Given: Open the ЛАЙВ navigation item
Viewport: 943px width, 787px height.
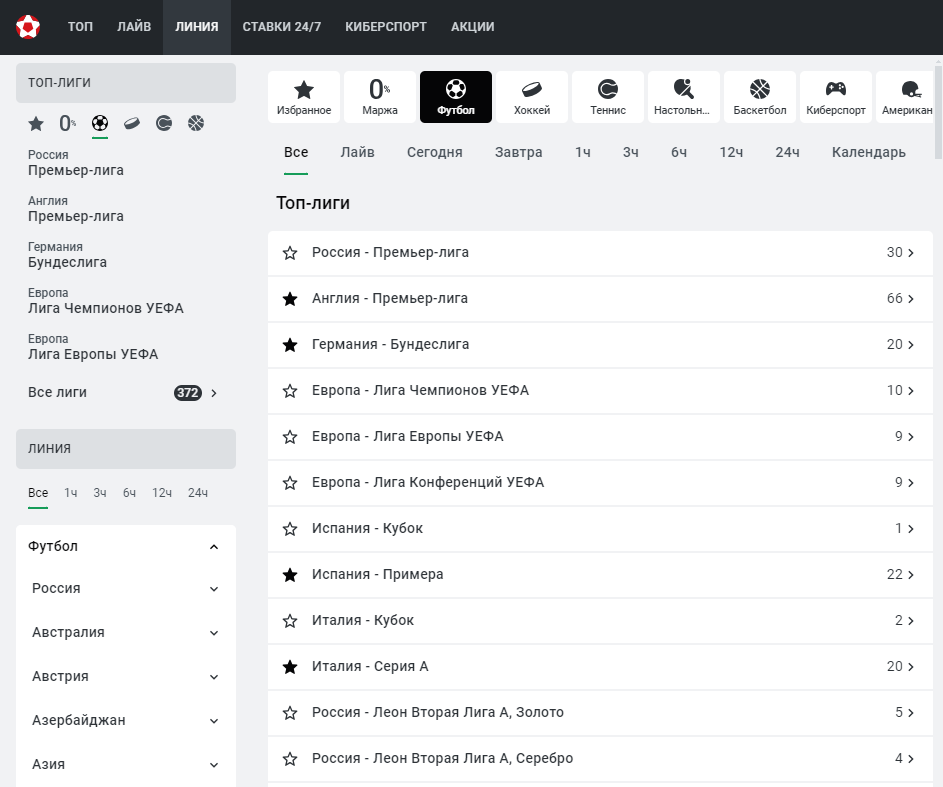Looking at the screenshot, I should (x=134, y=27).
